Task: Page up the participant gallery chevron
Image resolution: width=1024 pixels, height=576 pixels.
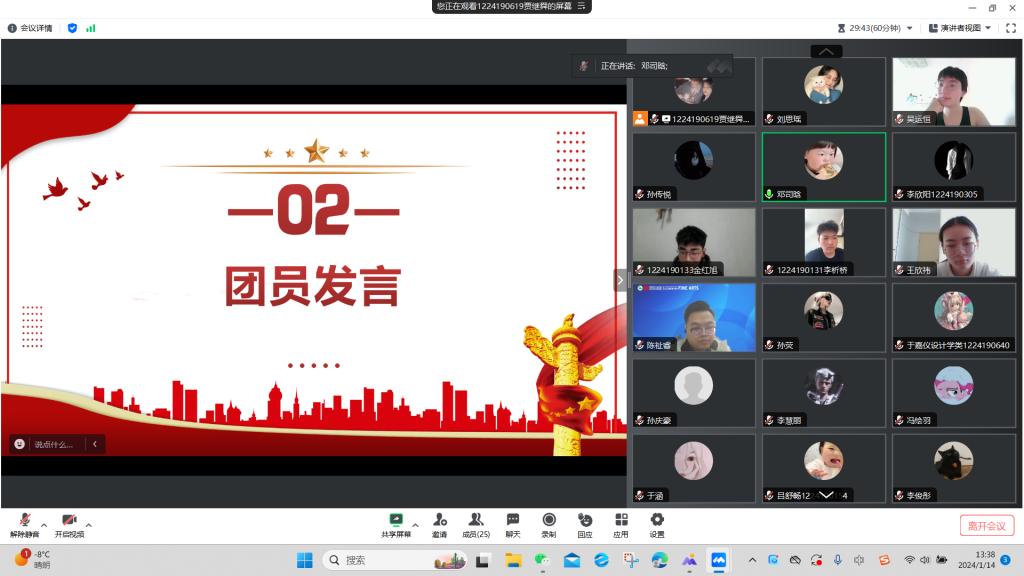Action: [826, 52]
